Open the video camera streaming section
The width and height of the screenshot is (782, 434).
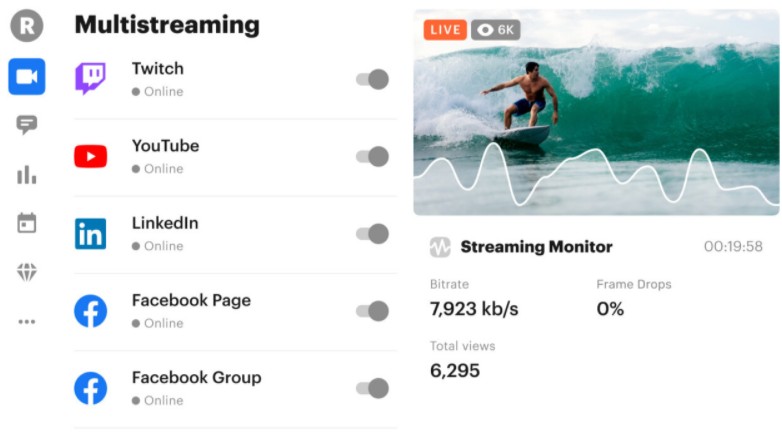[x=27, y=77]
